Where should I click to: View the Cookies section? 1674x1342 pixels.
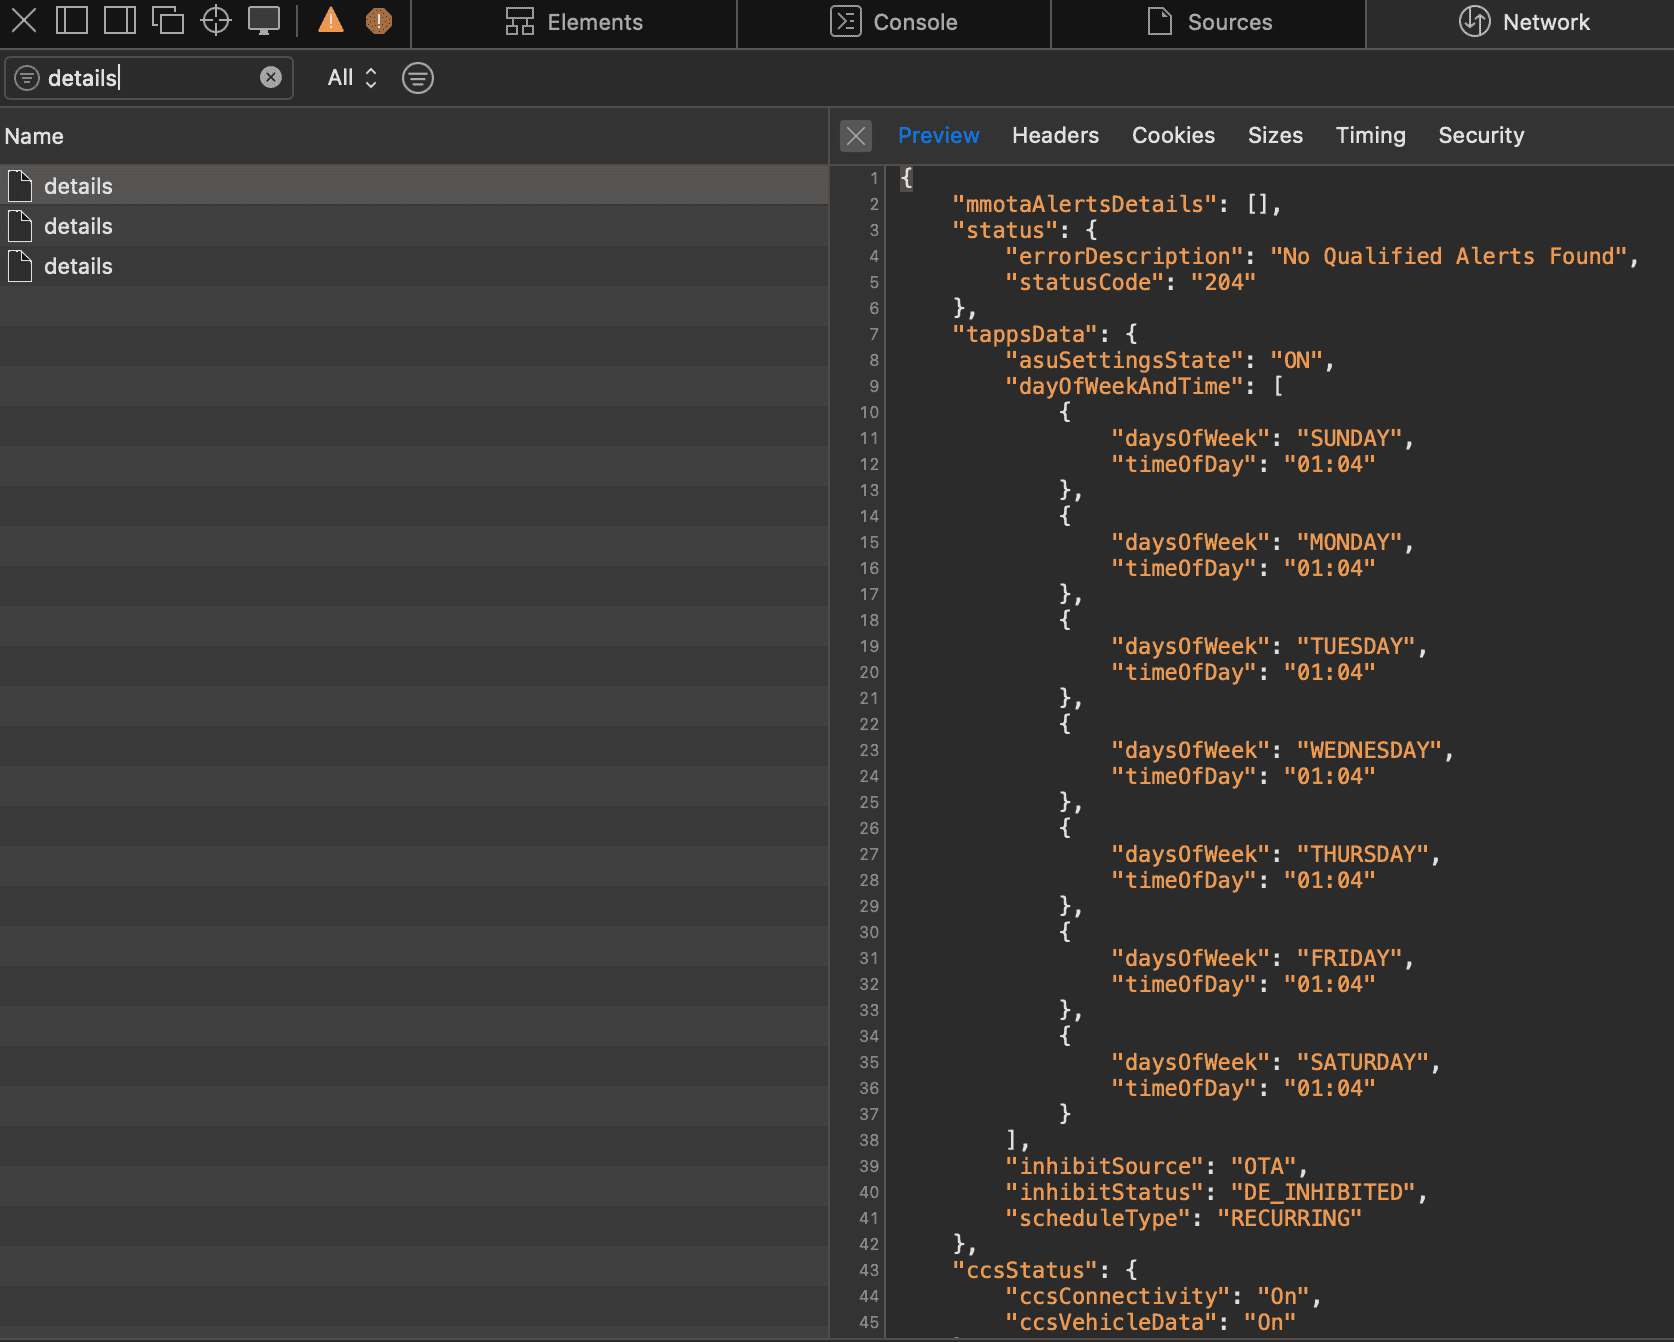coord(1173,136)
